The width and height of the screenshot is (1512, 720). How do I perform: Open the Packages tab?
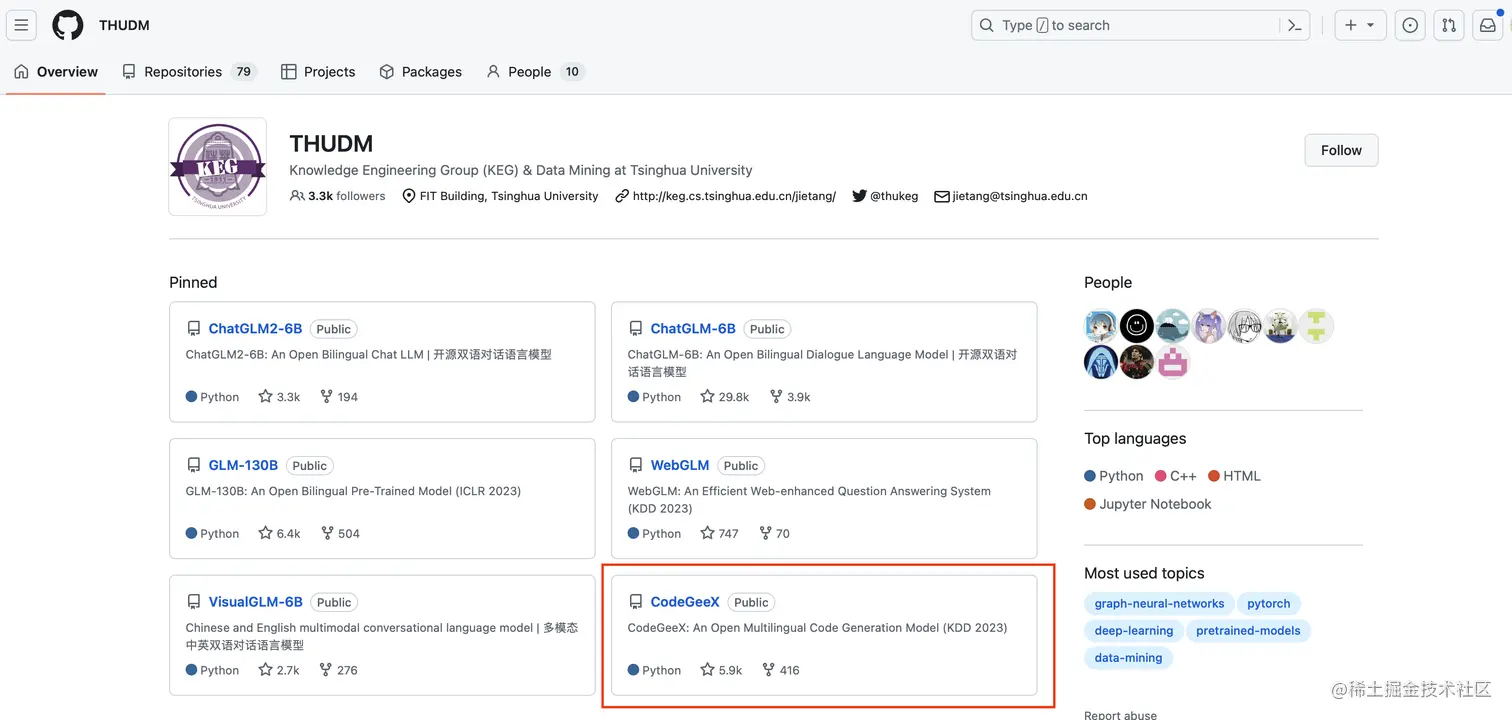(x=420, y=72)
